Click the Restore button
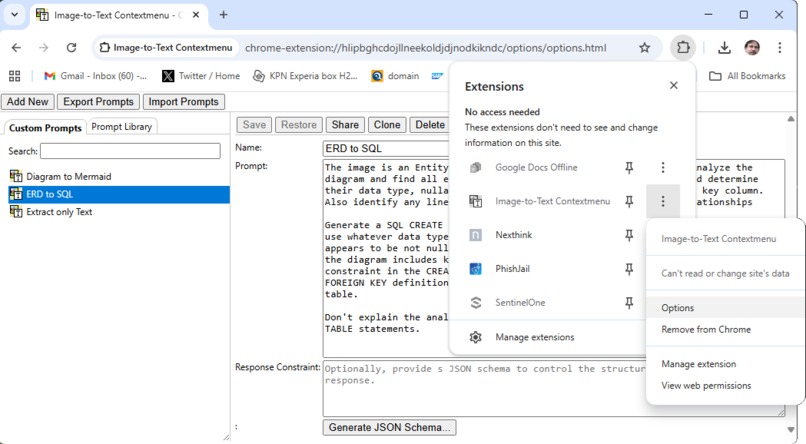806x444 pixels. 299,125
